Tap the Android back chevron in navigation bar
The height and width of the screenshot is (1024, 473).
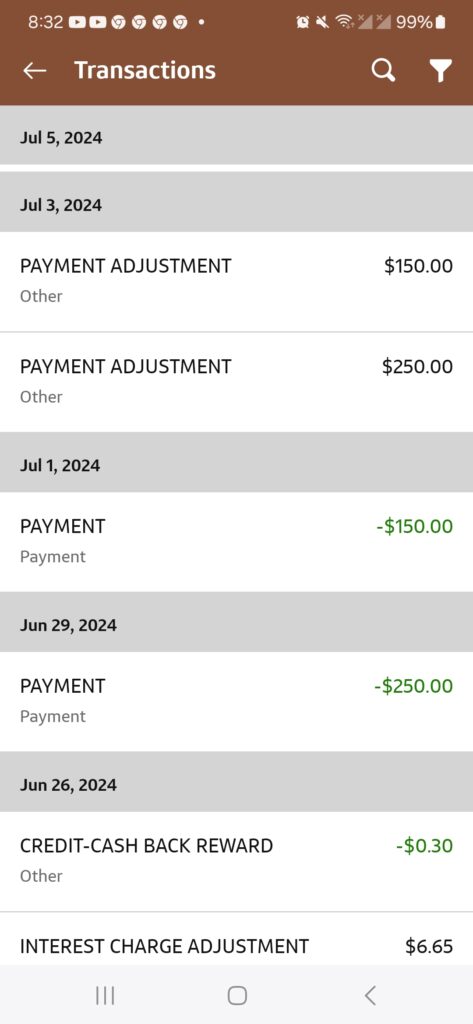[370, 995]
